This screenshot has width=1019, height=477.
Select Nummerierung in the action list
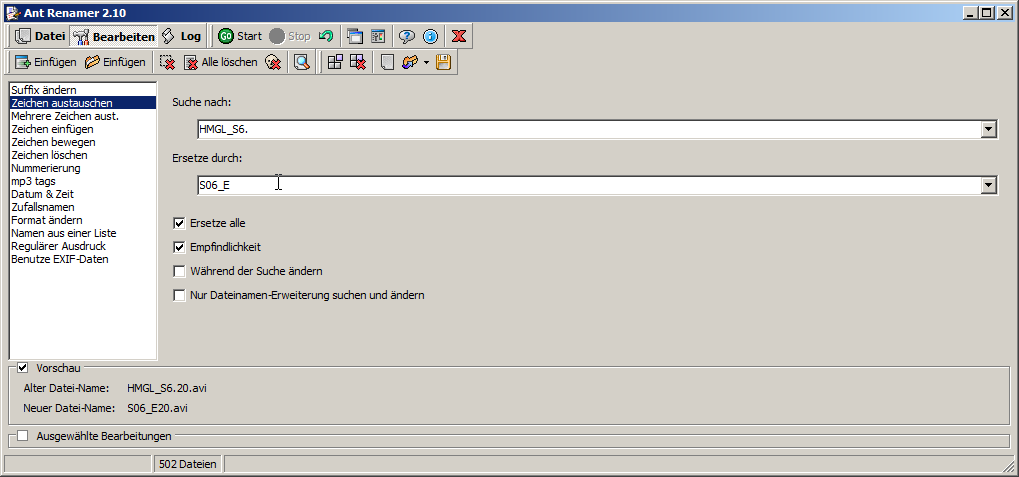click(x=45, y=168)
